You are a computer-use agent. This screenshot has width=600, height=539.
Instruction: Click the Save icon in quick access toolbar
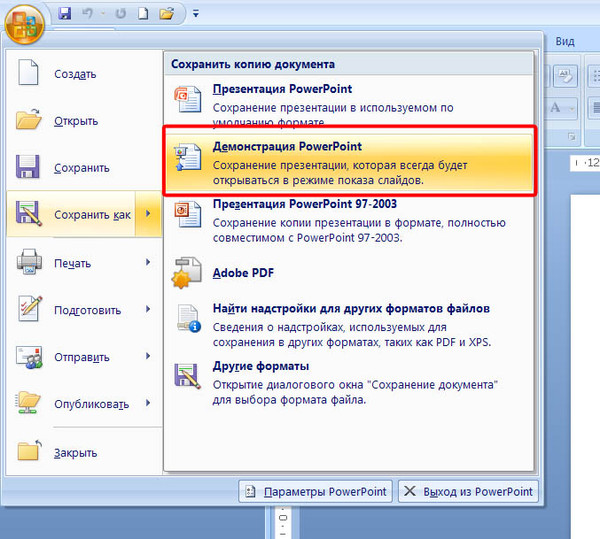(x=65, y=14)
